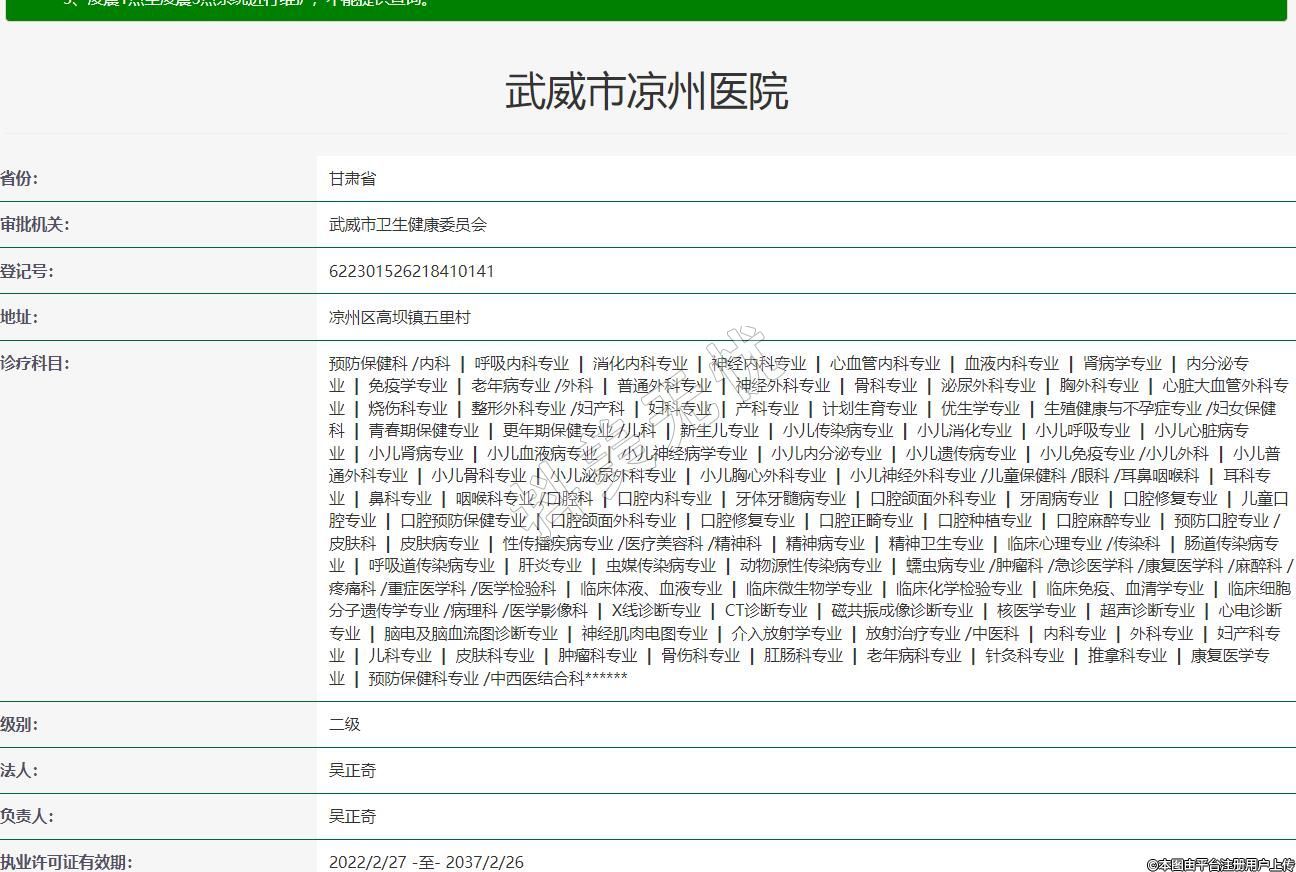
Task: Click the province value 甘肃省
Action: coord(352,178)
